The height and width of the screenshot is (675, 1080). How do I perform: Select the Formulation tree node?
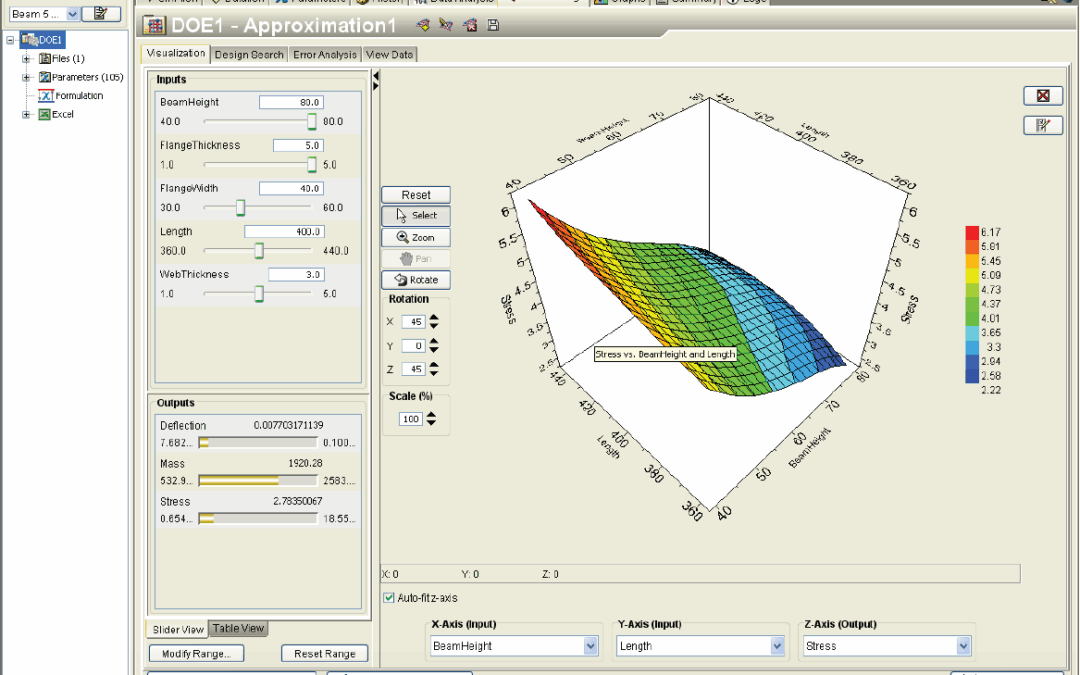pyautogui.click(x=71, y=96)
